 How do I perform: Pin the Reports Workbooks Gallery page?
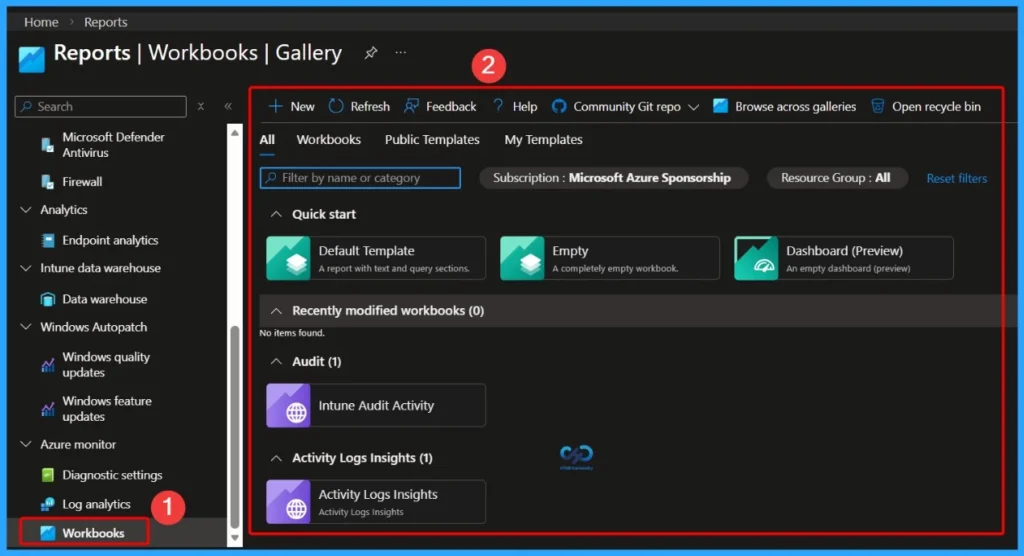(x=370, y=53)
